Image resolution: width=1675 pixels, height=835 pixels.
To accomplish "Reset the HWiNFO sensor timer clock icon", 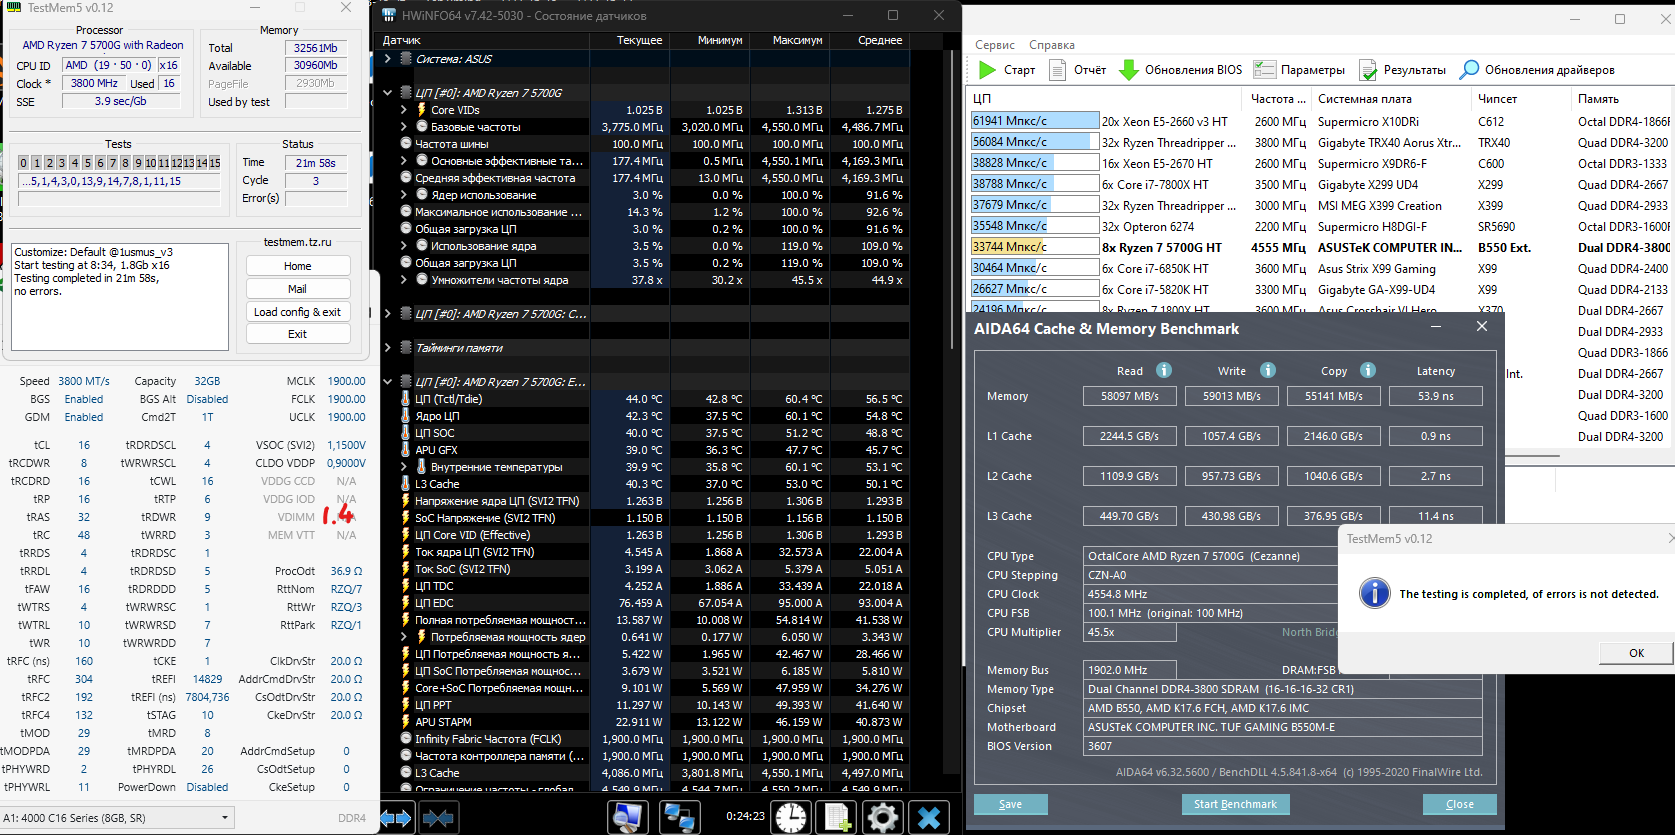I will coord(791,818).
